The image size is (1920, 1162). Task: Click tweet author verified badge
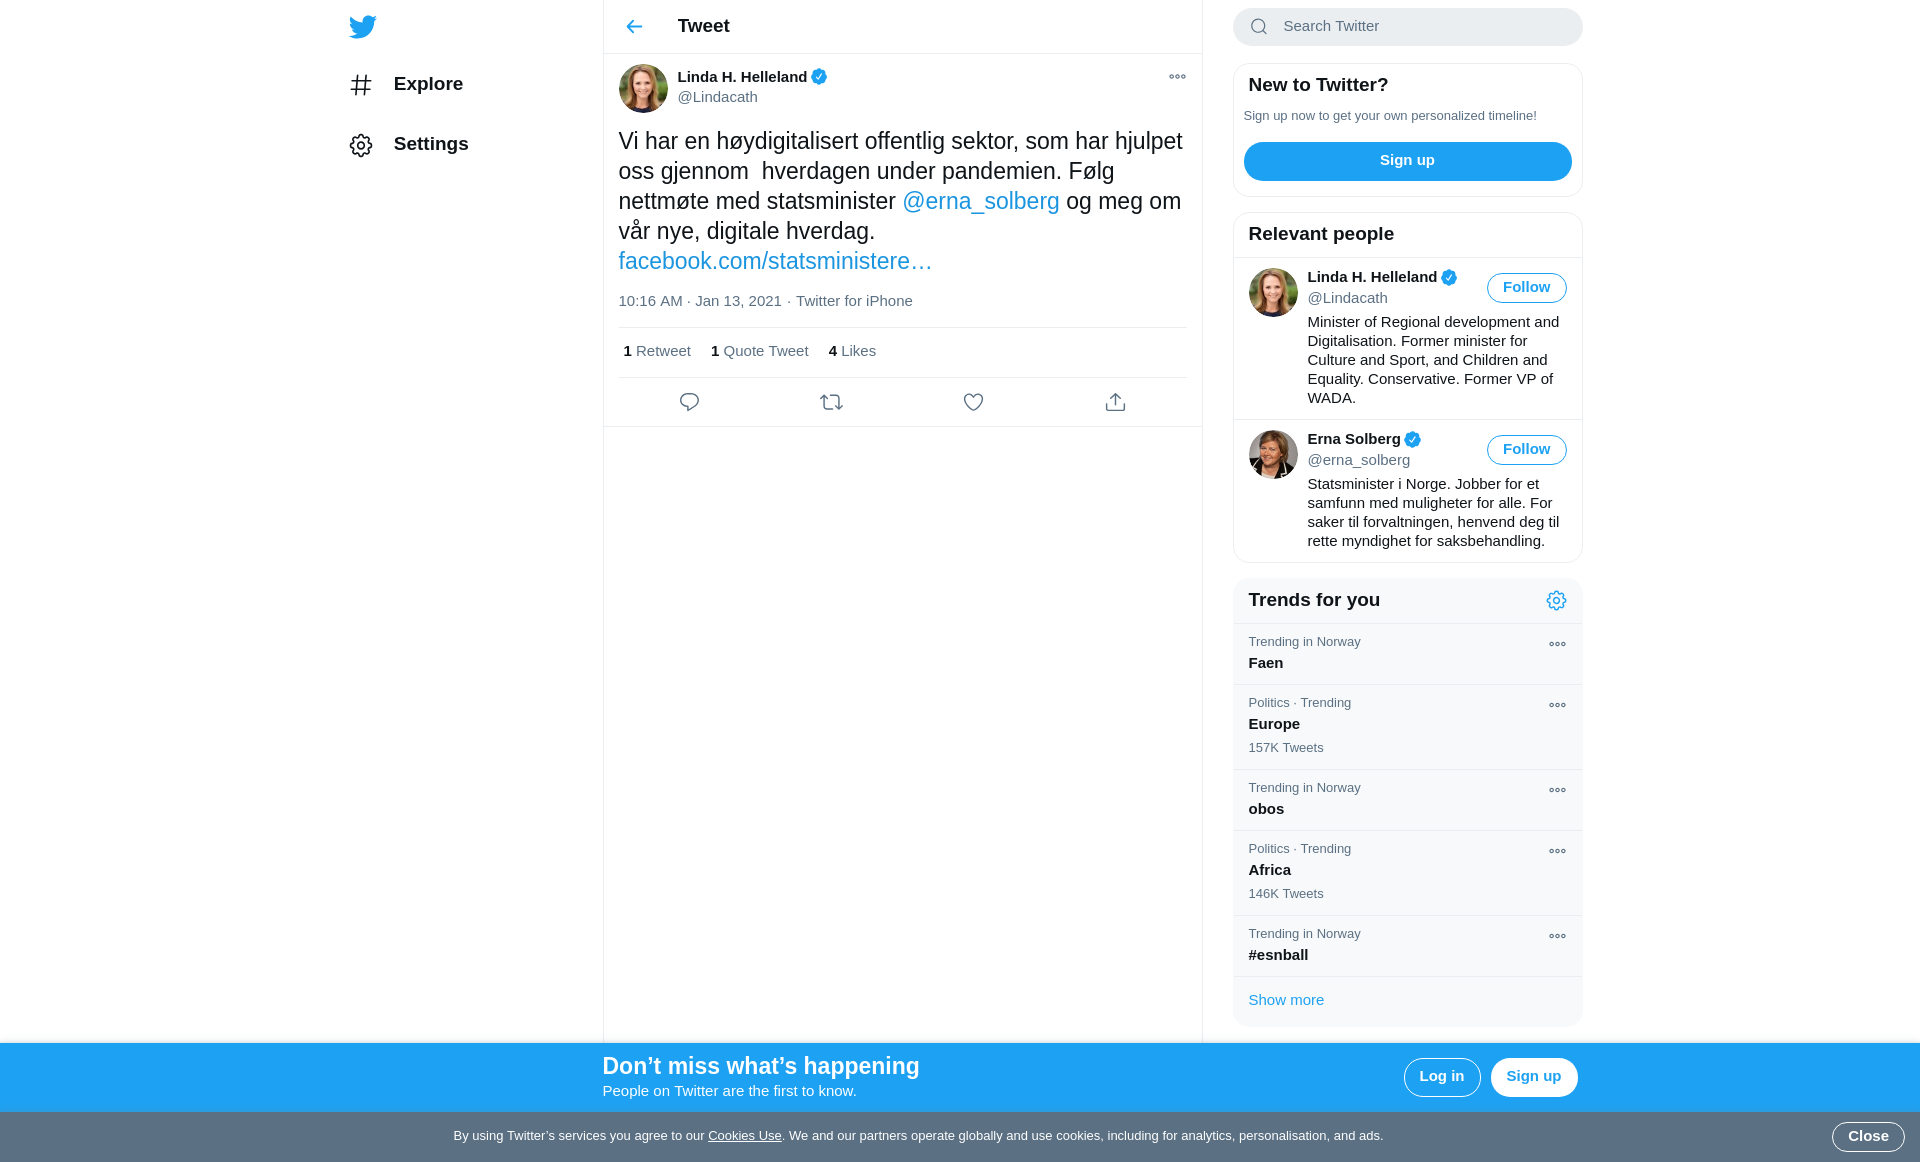[x=819, y=77]
